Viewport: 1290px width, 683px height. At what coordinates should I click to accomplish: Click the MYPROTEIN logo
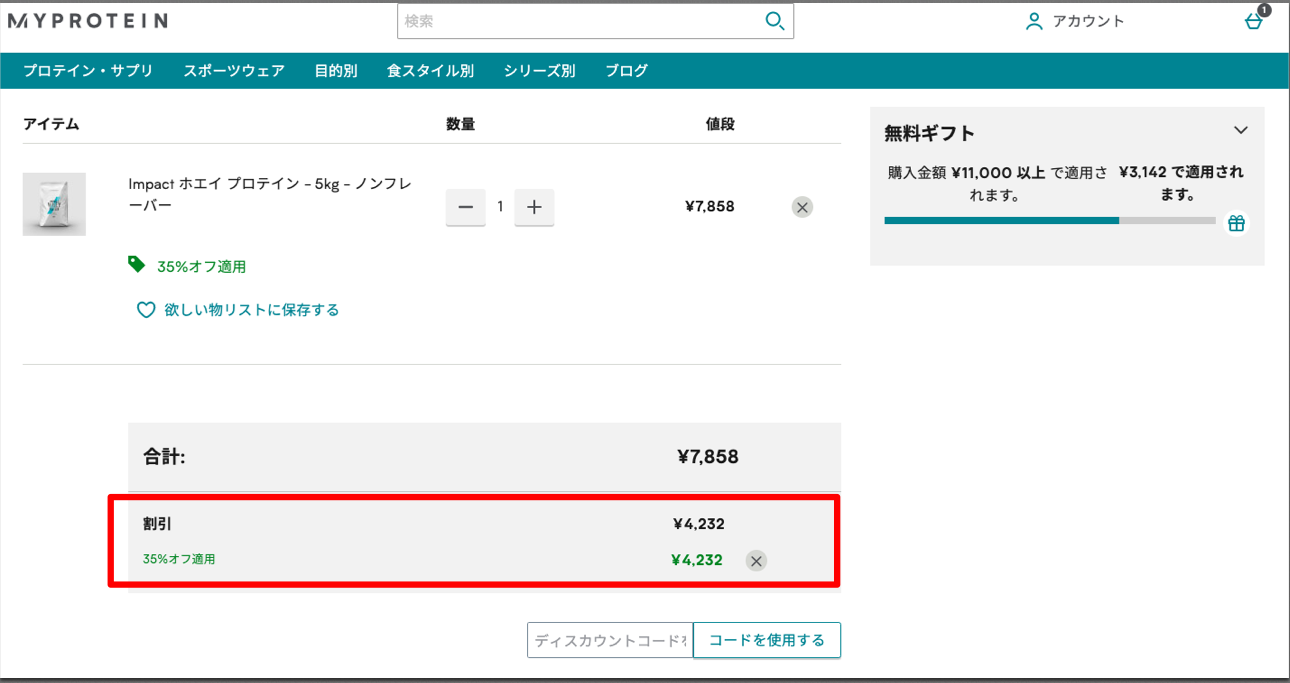[x=88, y=20]
